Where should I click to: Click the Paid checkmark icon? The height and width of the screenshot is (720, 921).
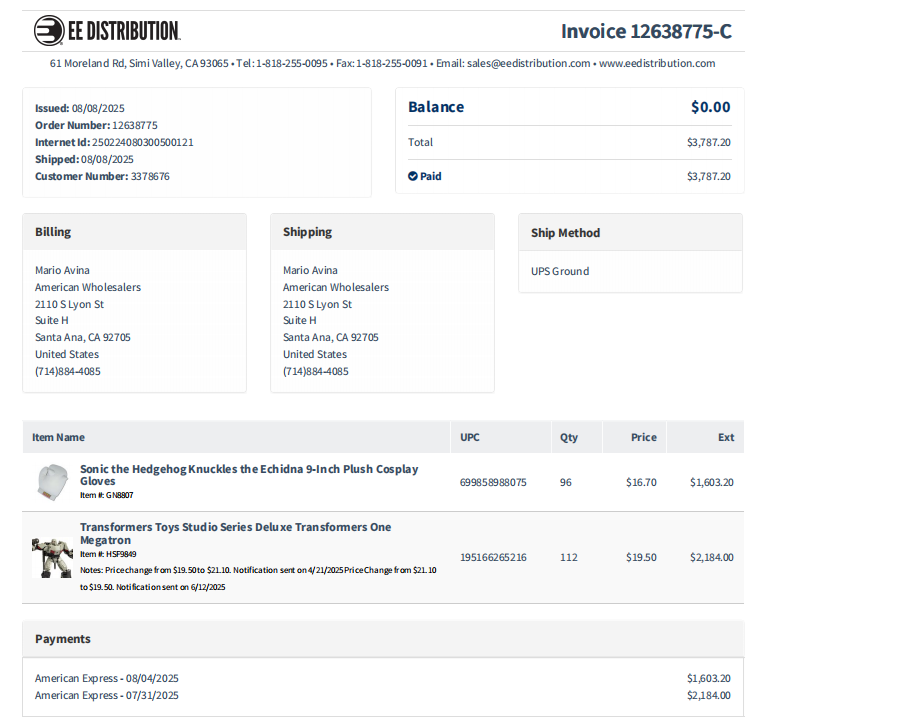pyautogui.click(x=413, y=176)
